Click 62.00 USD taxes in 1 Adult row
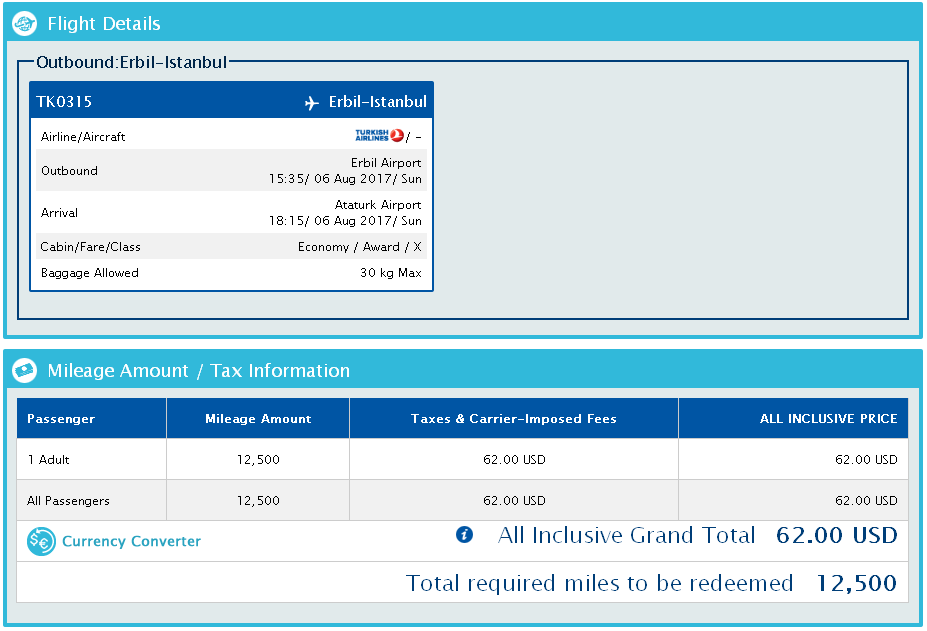This screenshot has height=631, width=927. pyautogui.click(x=514, y=460)
